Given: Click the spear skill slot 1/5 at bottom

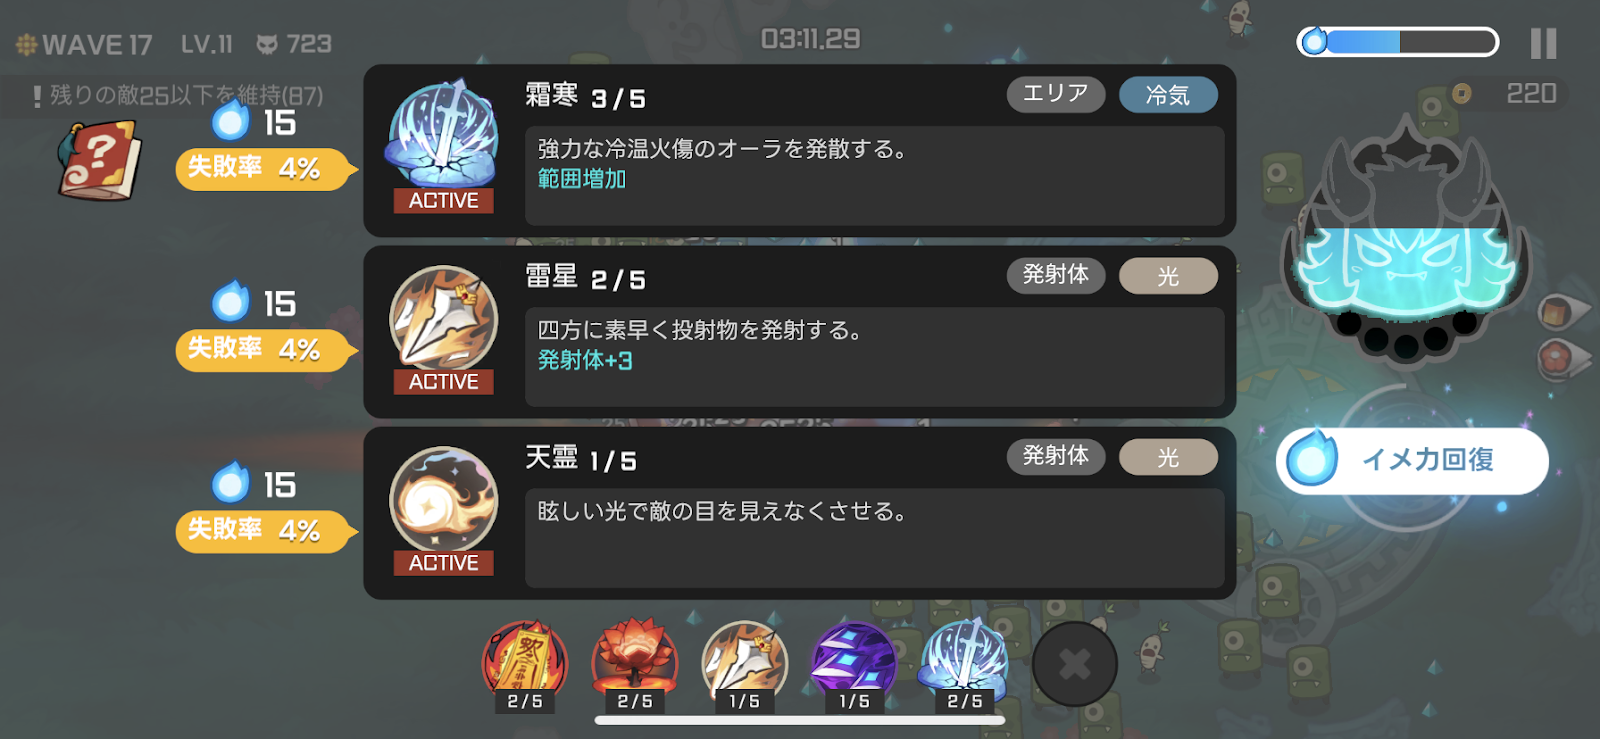Looking at the screenshot, I should [x=744, y=666].
